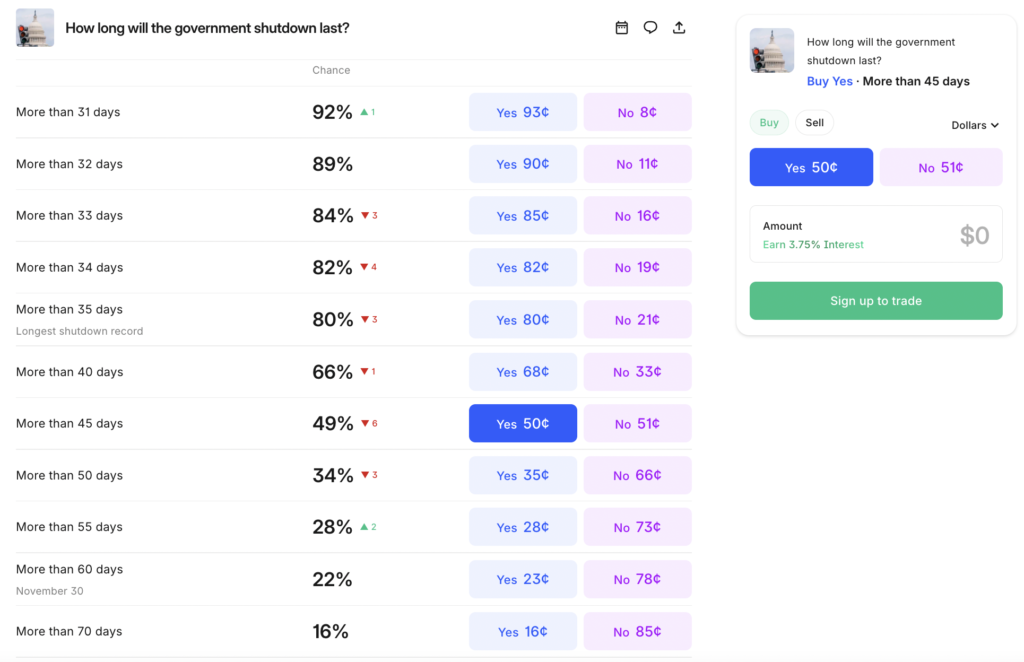Select 'Yes 50¢' in the trade panel
The height and width of the screenshot is (662, 1024).
811,167
